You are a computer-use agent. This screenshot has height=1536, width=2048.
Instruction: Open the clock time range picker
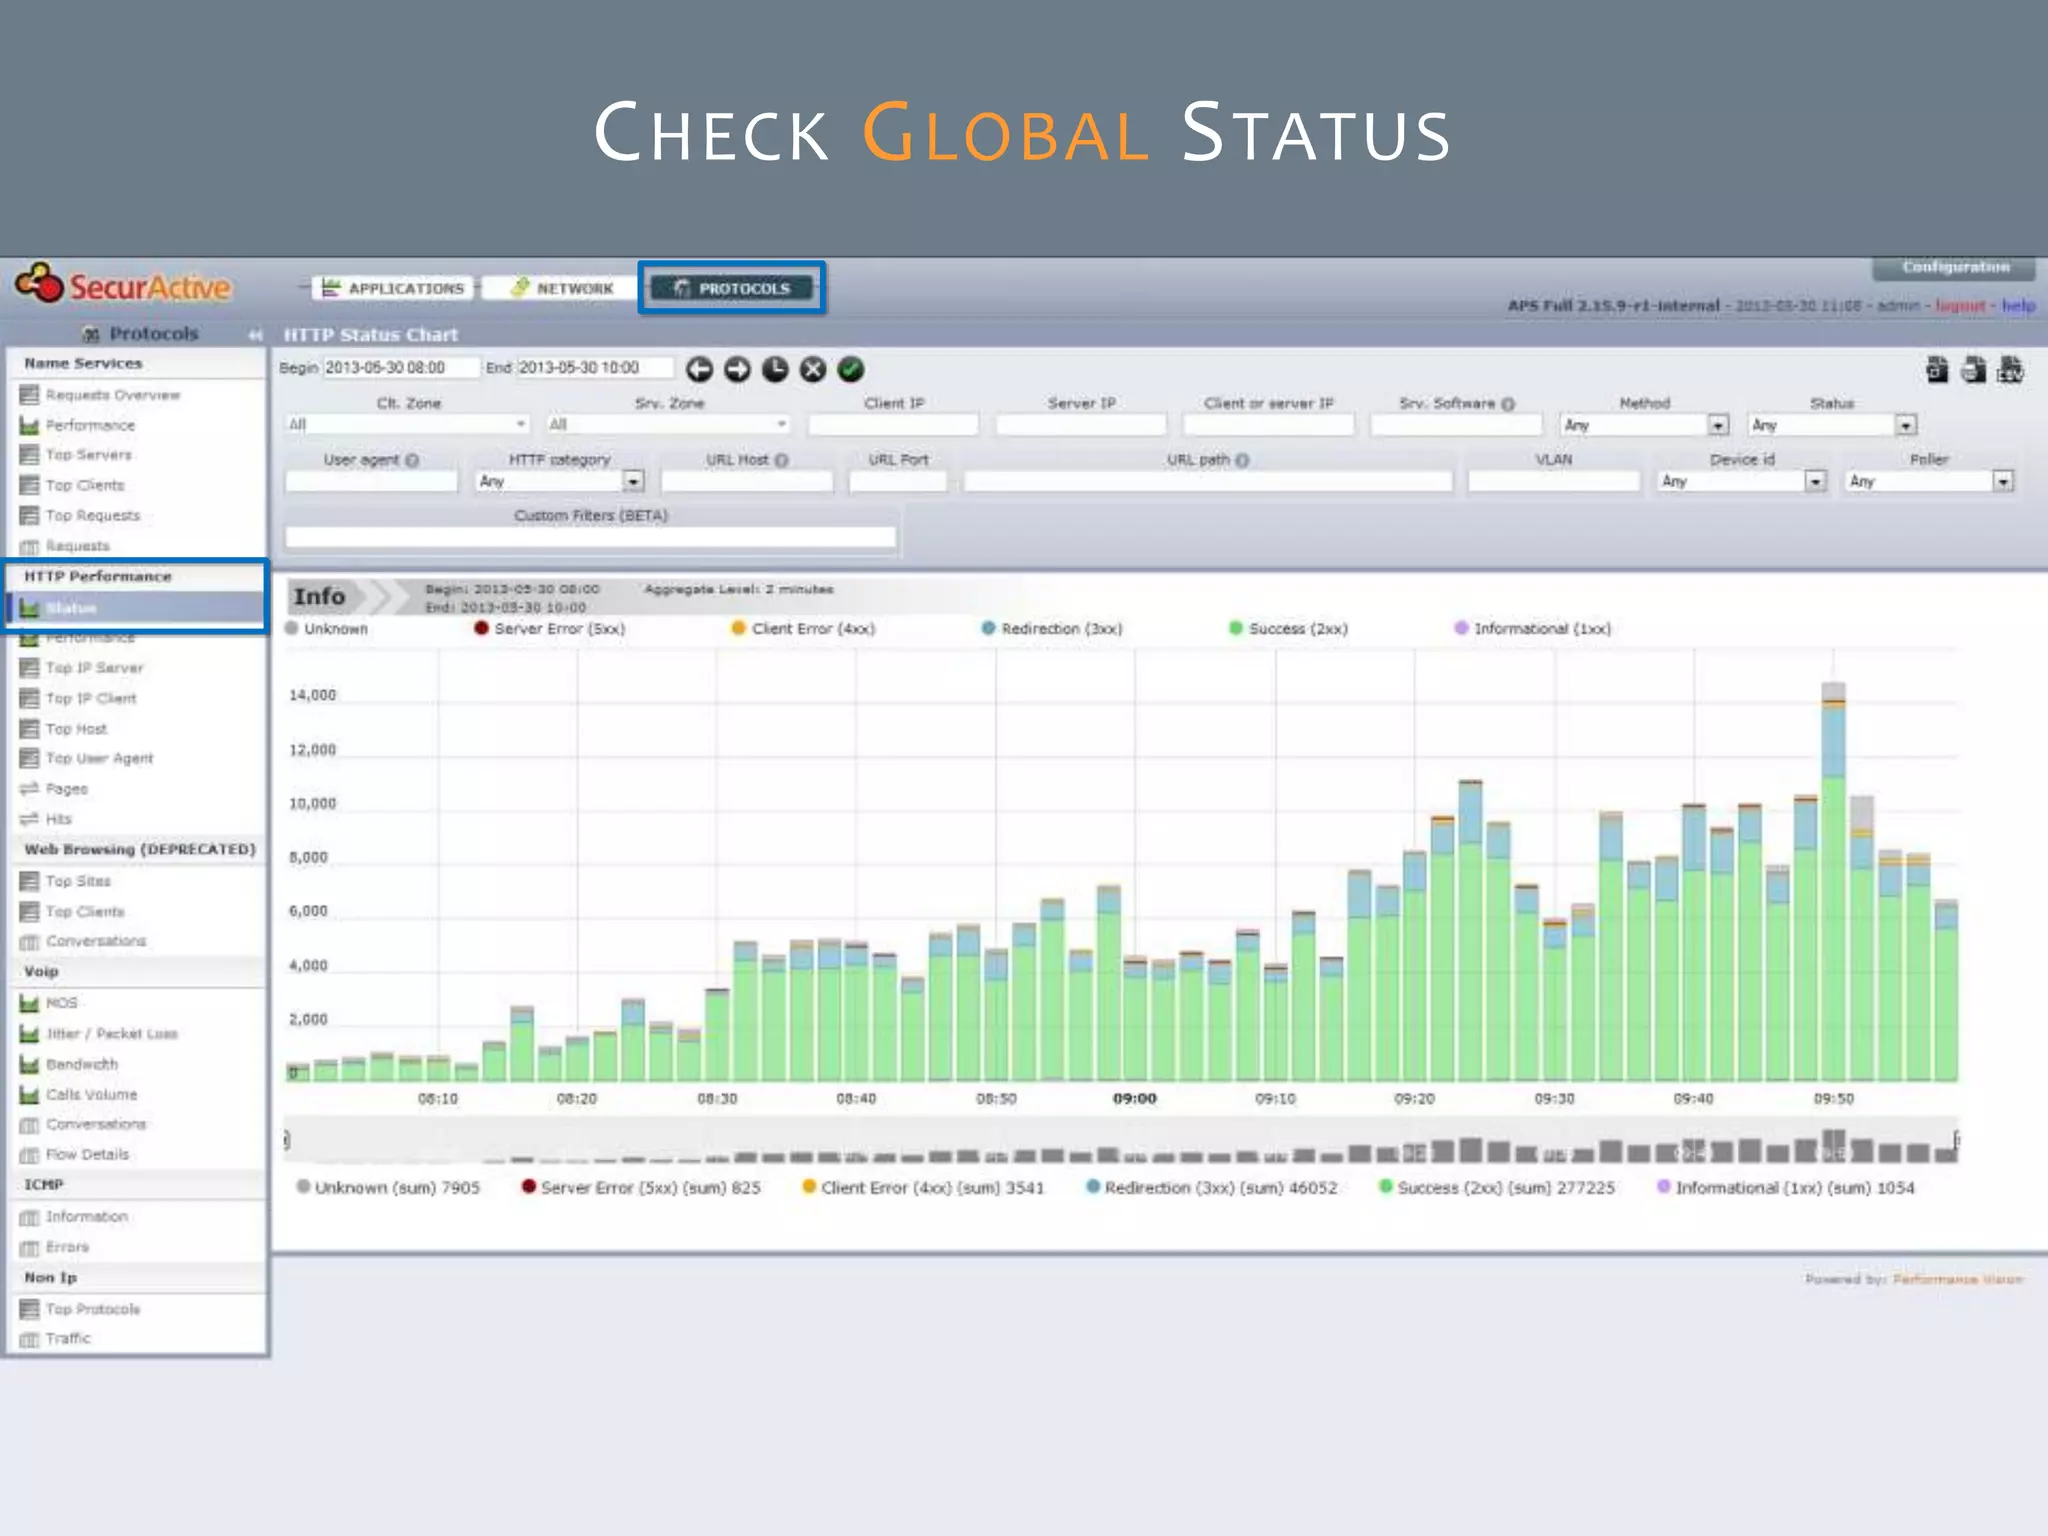tap(775, 369)
